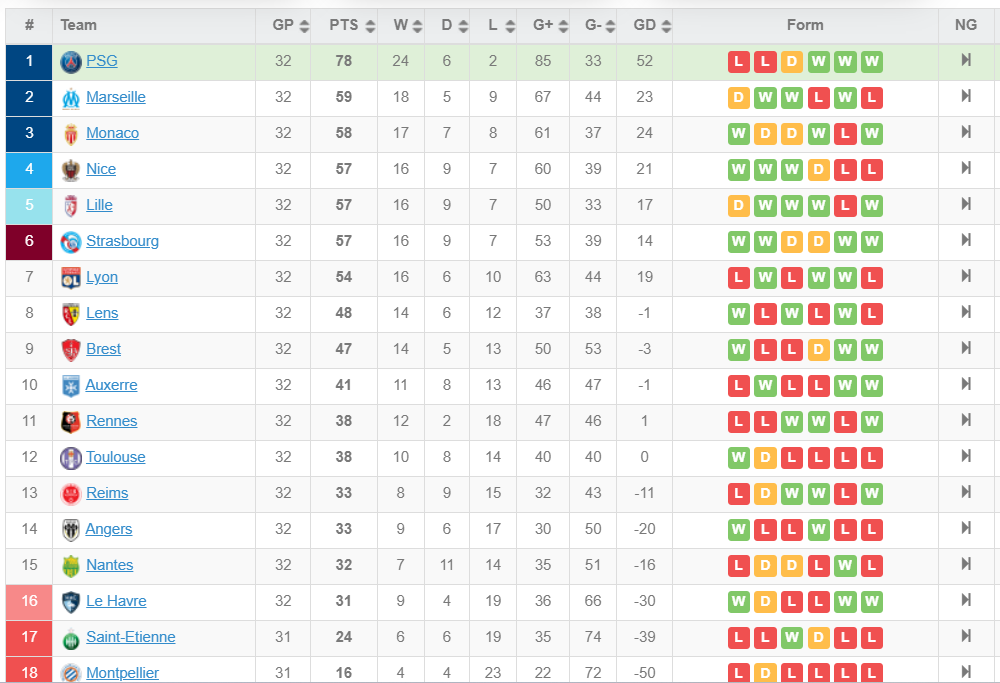
Task: Click Marseille's first orange D form badge
Action: click(x=739, y=98)
